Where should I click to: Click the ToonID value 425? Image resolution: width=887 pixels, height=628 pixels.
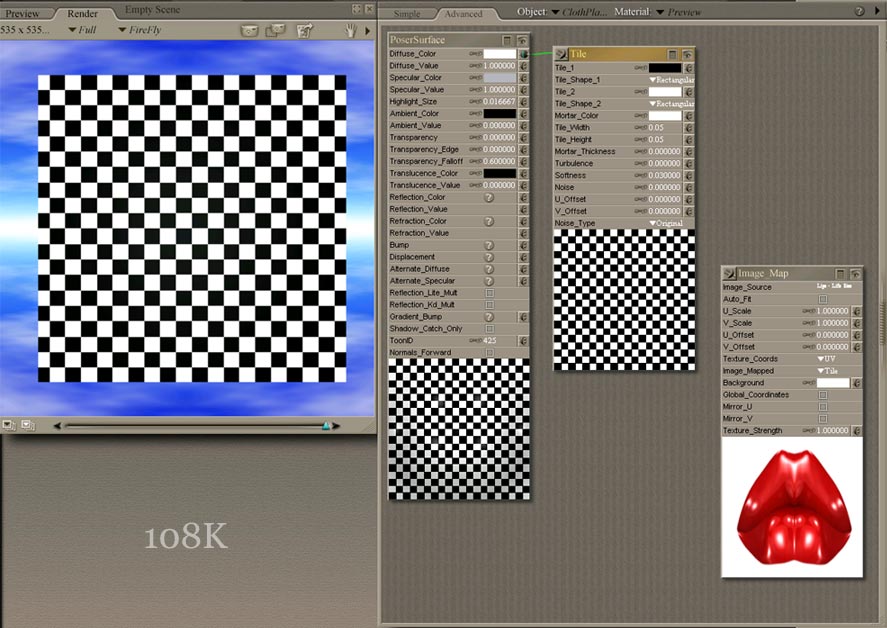point(490,341)
